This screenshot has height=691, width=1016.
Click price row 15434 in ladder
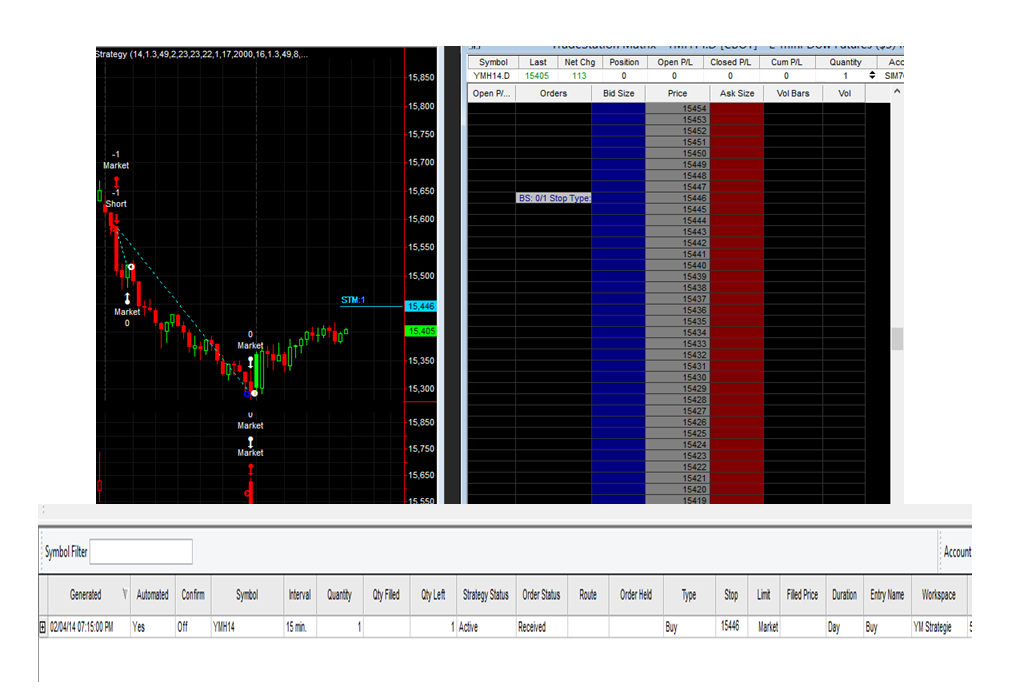tap(678, 333)
